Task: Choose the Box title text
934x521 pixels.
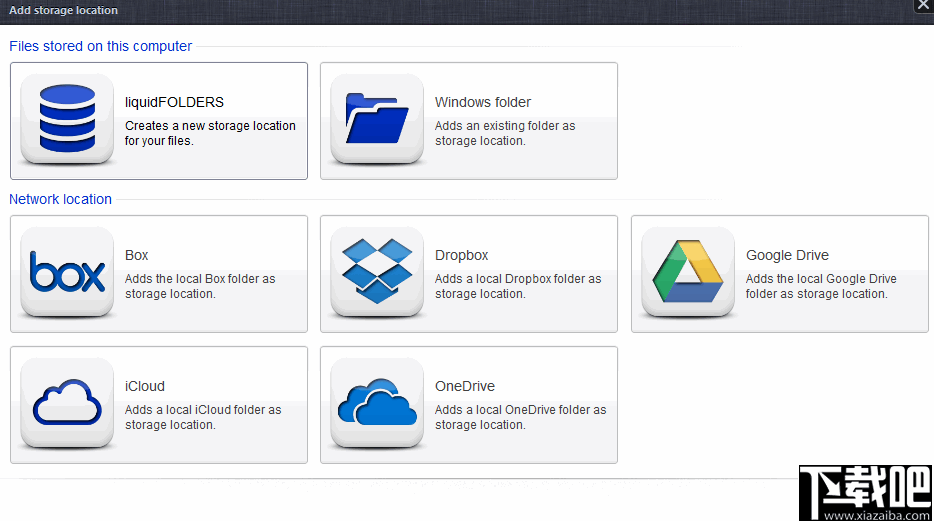Action: point(136,255)
